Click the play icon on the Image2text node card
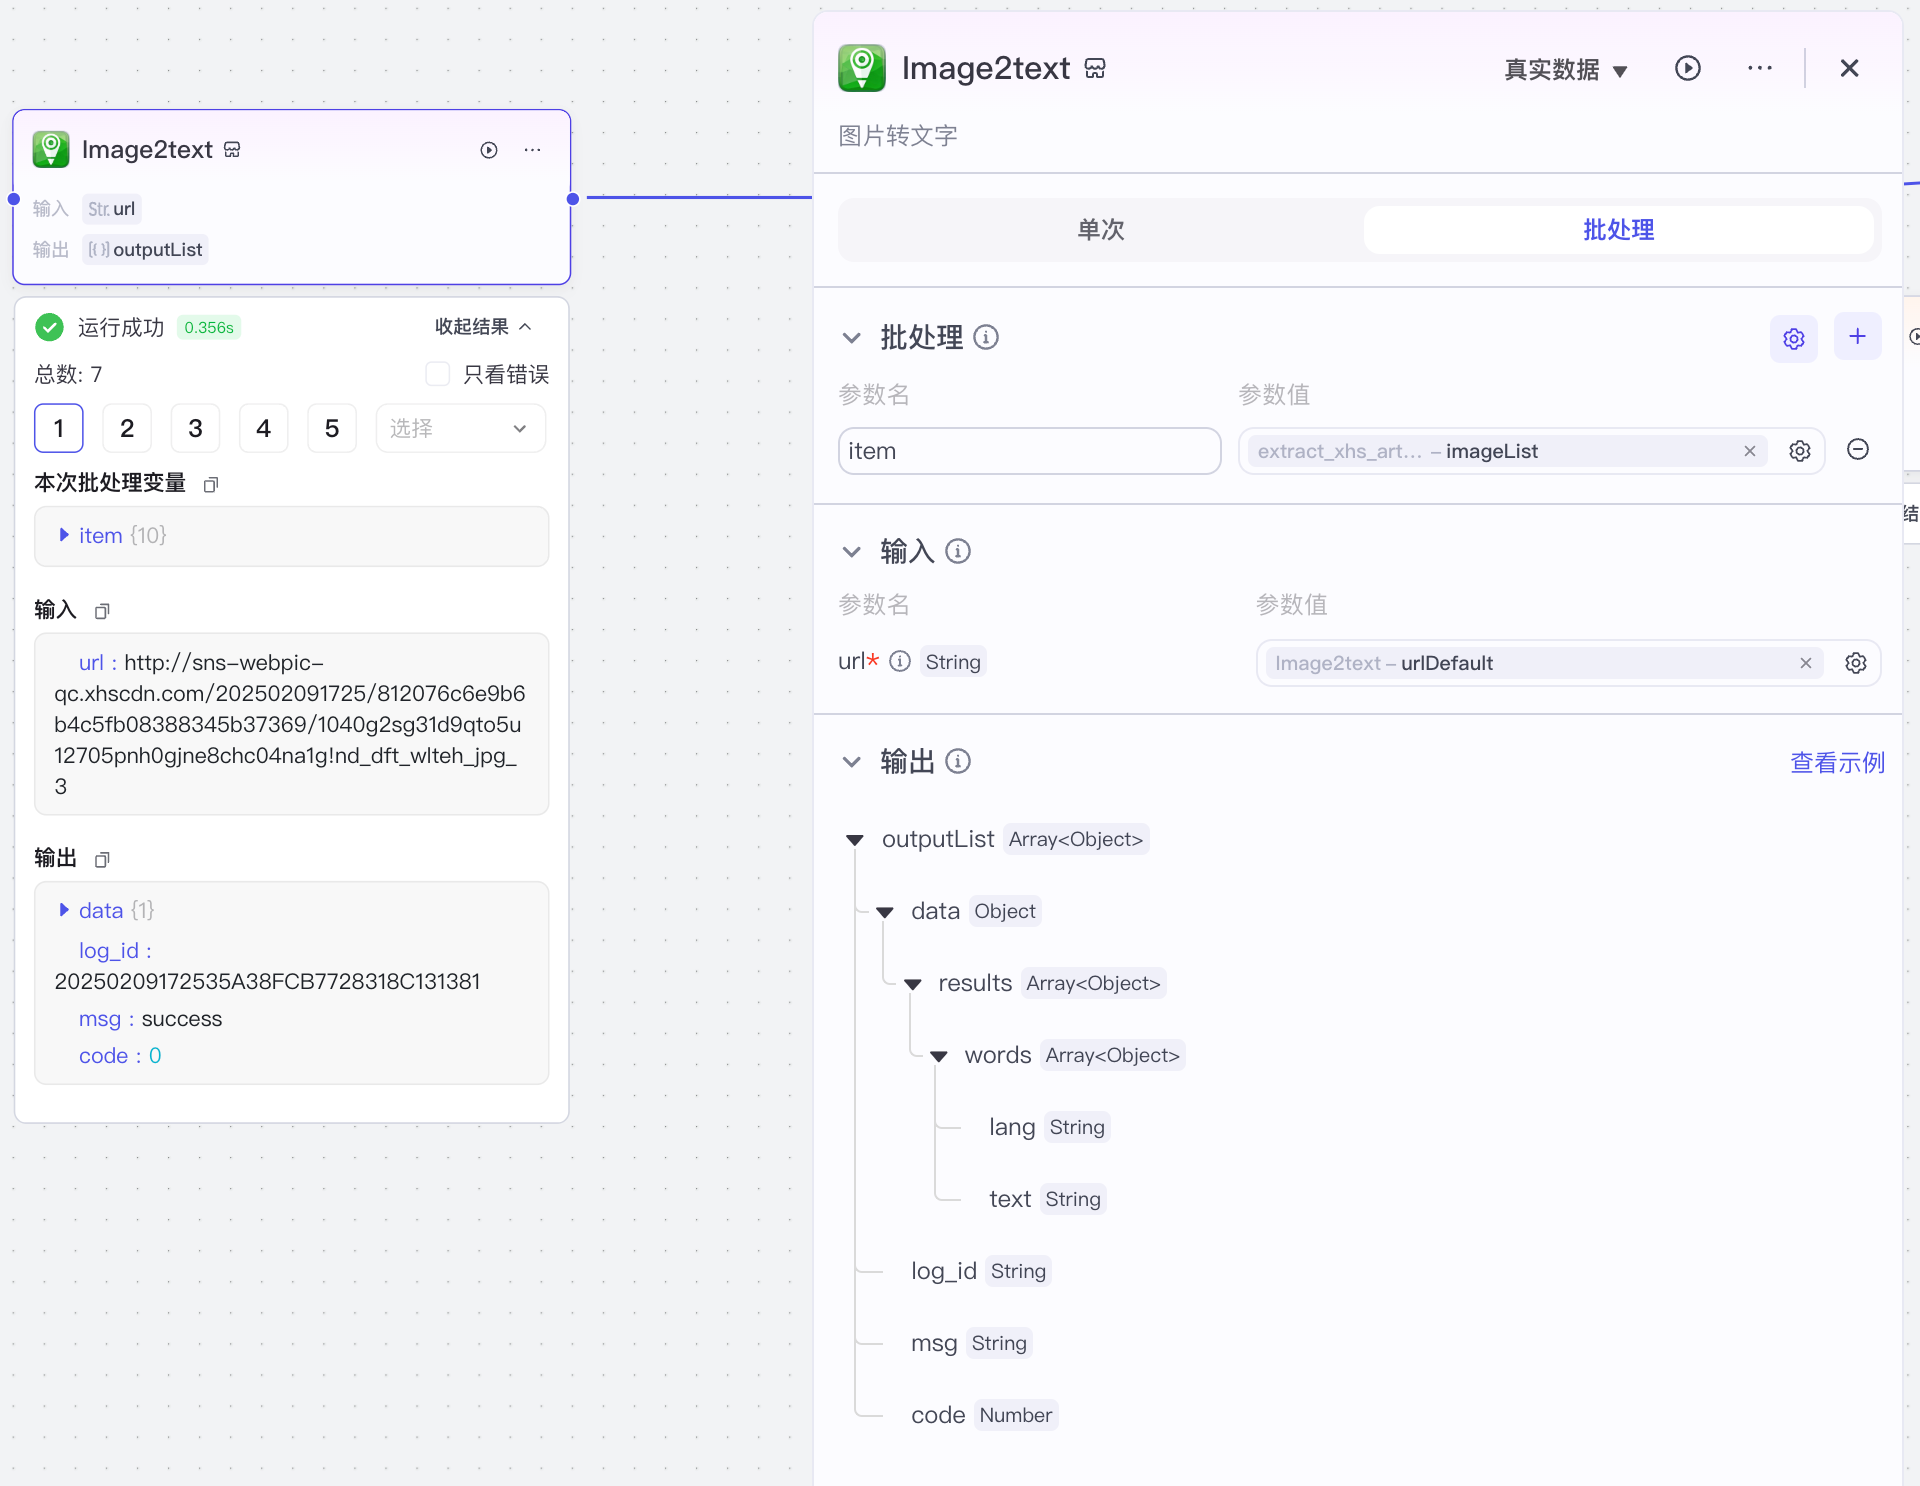Image resolution: width=1920 pixels, height=1486 pixels. (x=489, y=150)
